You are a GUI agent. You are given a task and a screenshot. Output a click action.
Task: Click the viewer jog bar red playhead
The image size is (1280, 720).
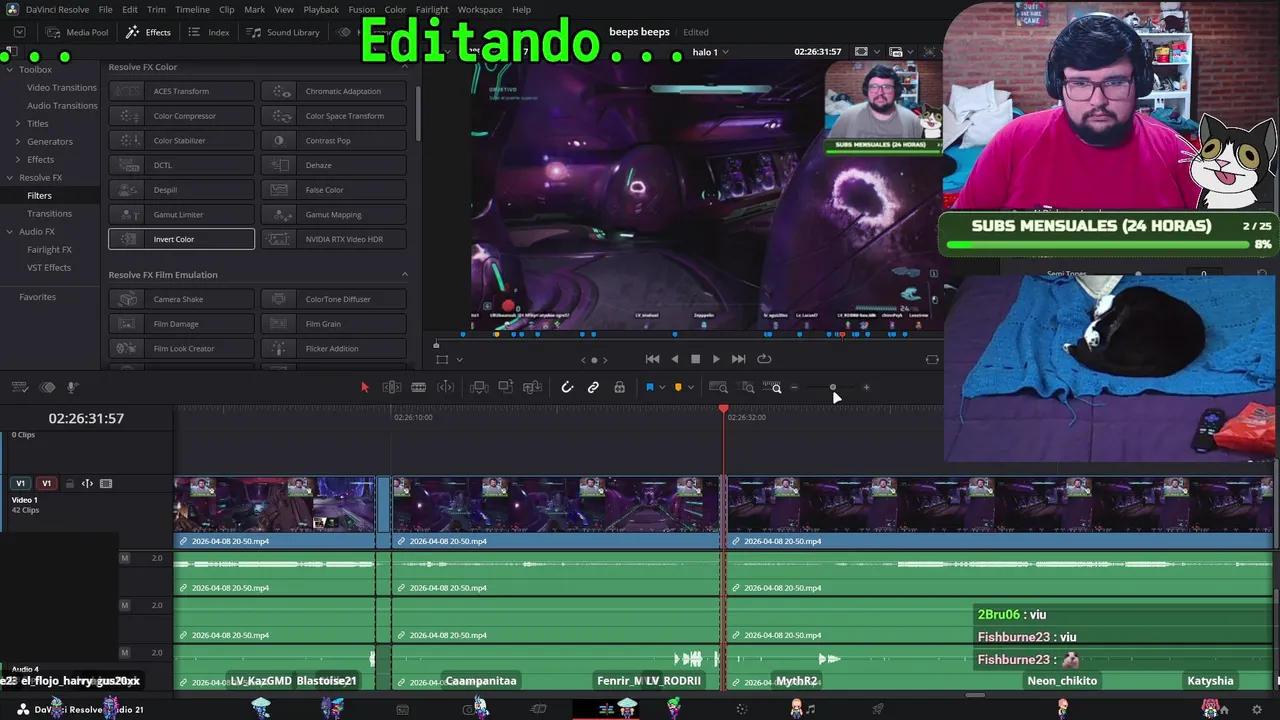[842, 335]
